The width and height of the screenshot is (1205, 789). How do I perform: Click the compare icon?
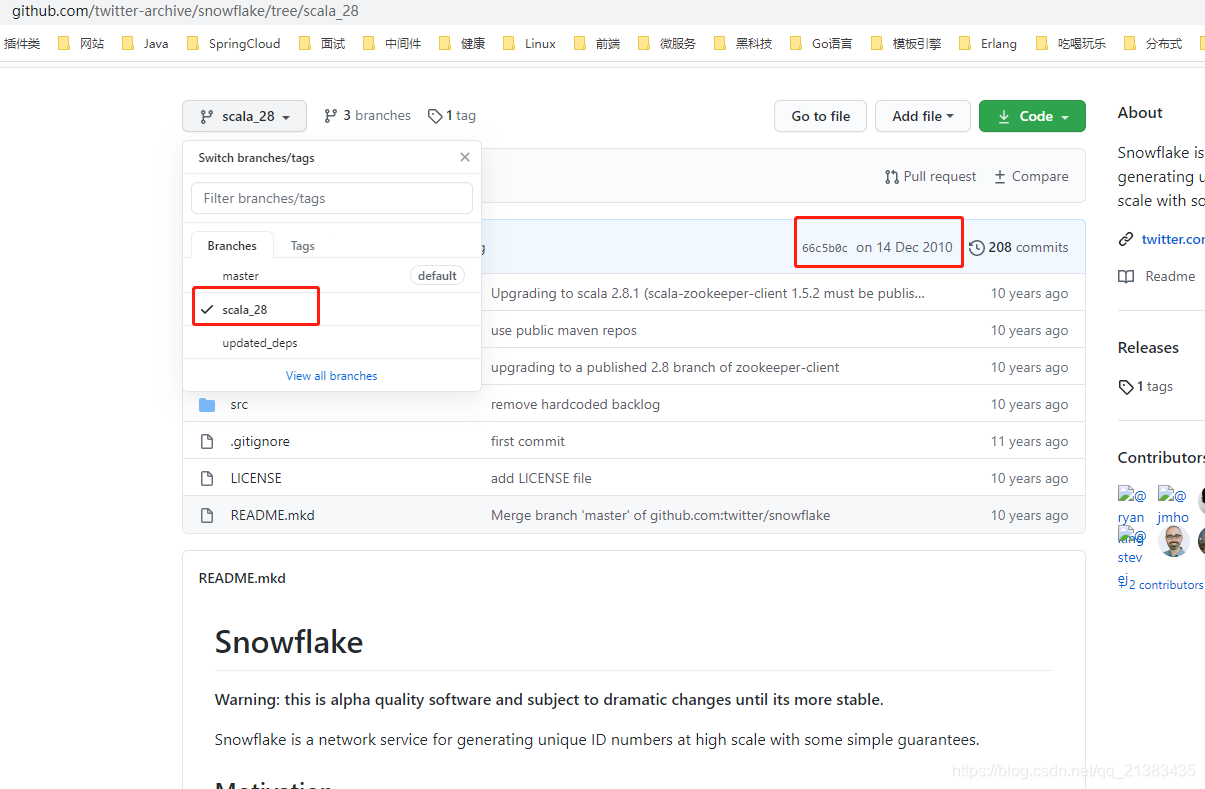(1000, 176)
